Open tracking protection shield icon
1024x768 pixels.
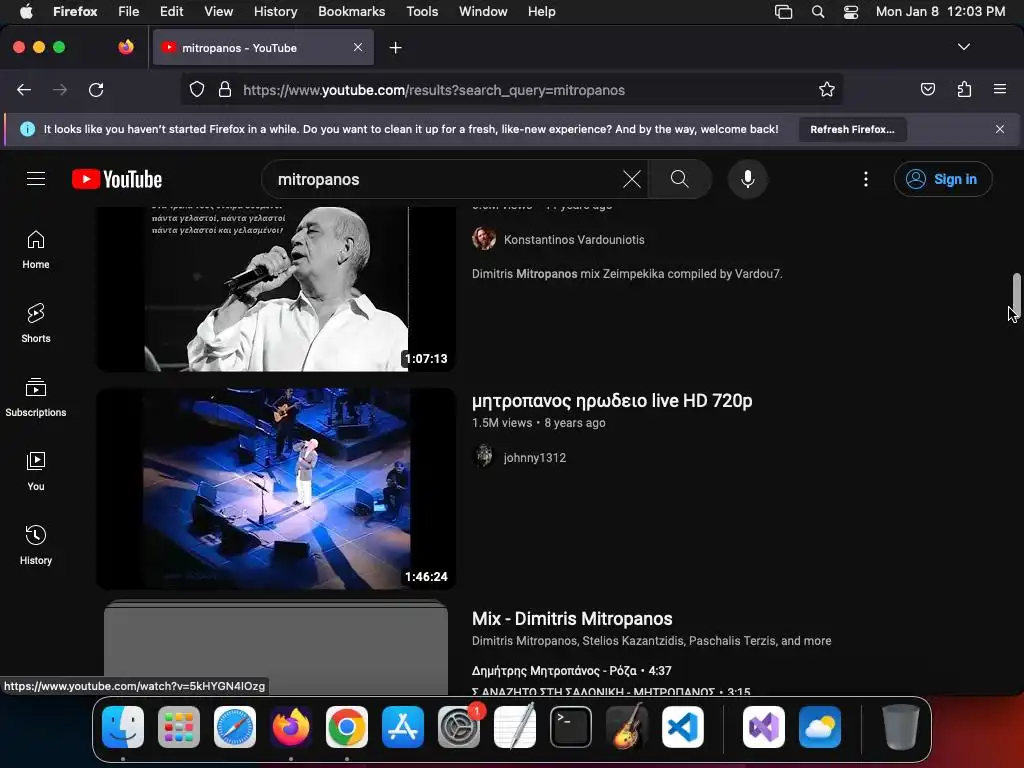click(197, 89)
